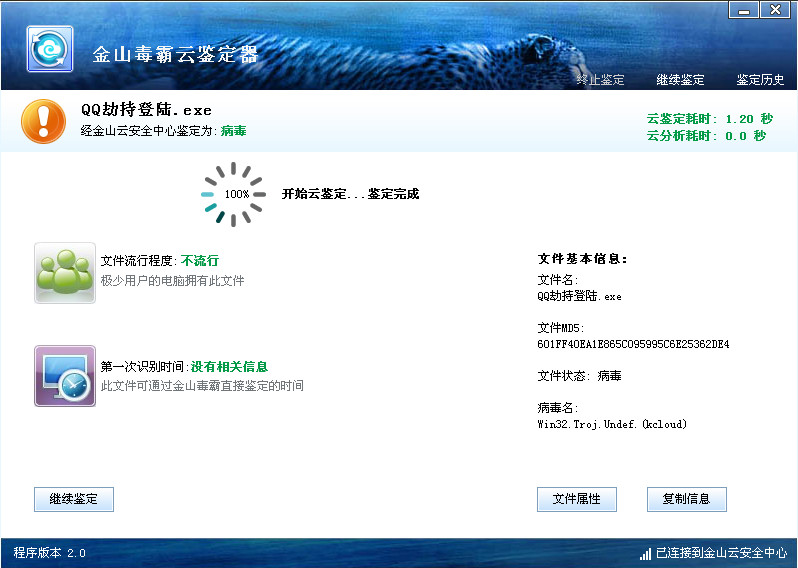The height and width of the screenshot is (568, 798).
Task: Open 鉴定历史 in the top menu
Action: click(760, 80)
